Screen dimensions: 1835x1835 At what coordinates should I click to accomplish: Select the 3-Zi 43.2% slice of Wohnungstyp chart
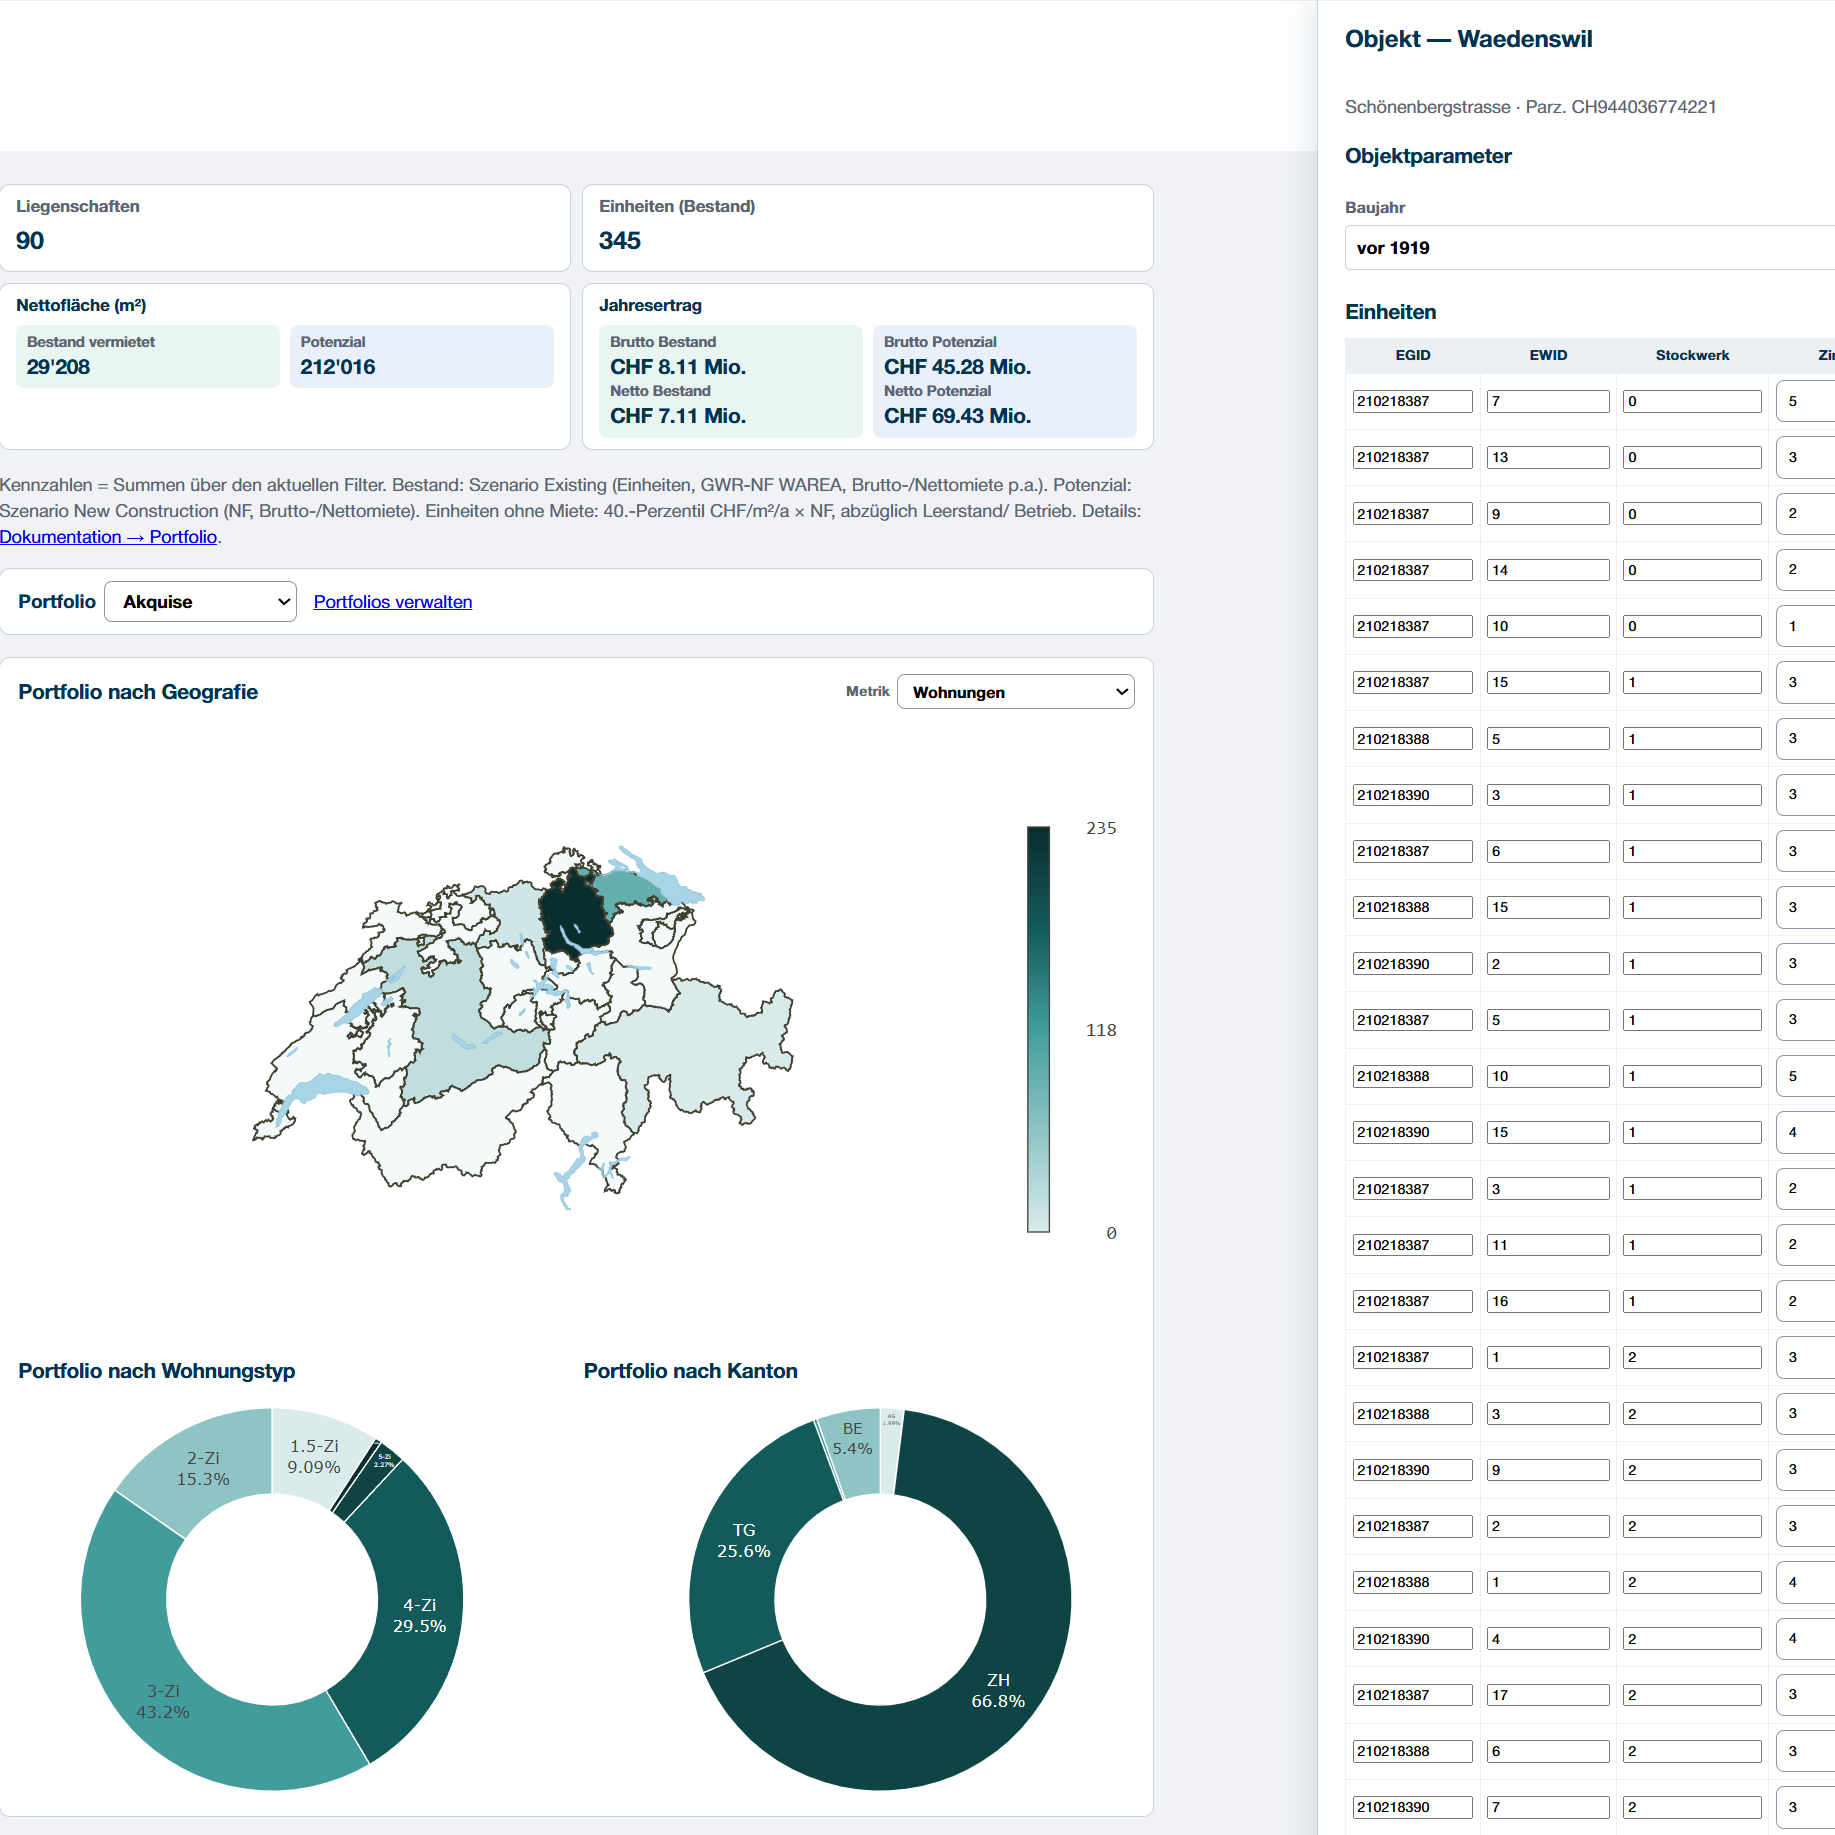pos(162,1701)
